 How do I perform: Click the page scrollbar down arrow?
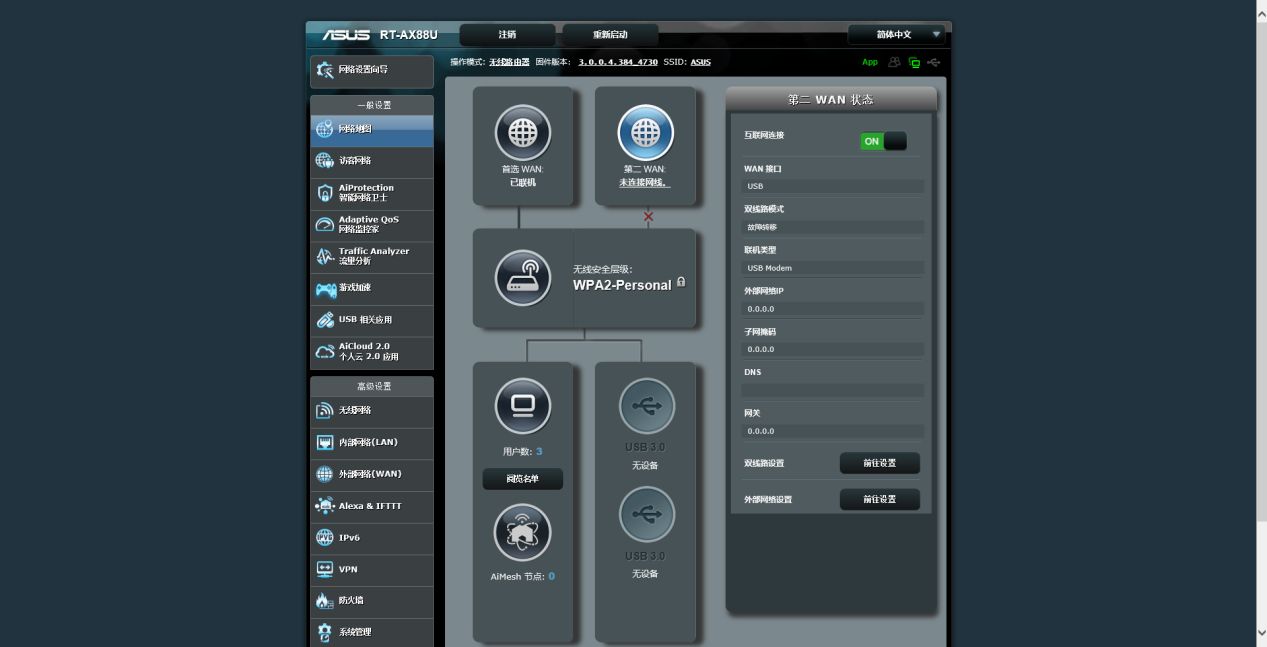(x=1261, y=633)
